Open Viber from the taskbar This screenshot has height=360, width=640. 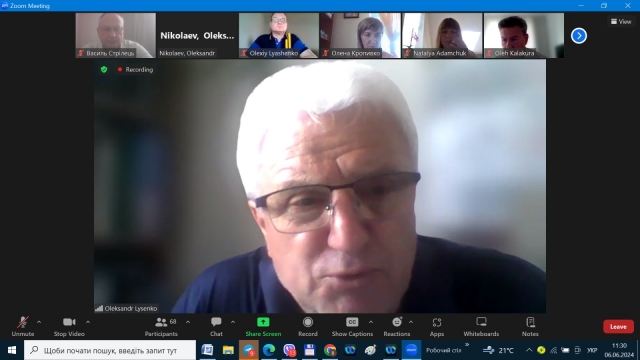tap(289, 350)
